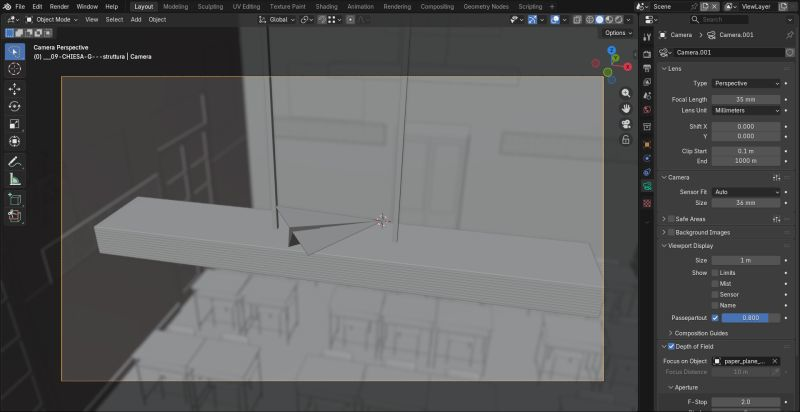Click the Focal Length 35 mm field
The image size is (800, 412).
click(746, 99)
